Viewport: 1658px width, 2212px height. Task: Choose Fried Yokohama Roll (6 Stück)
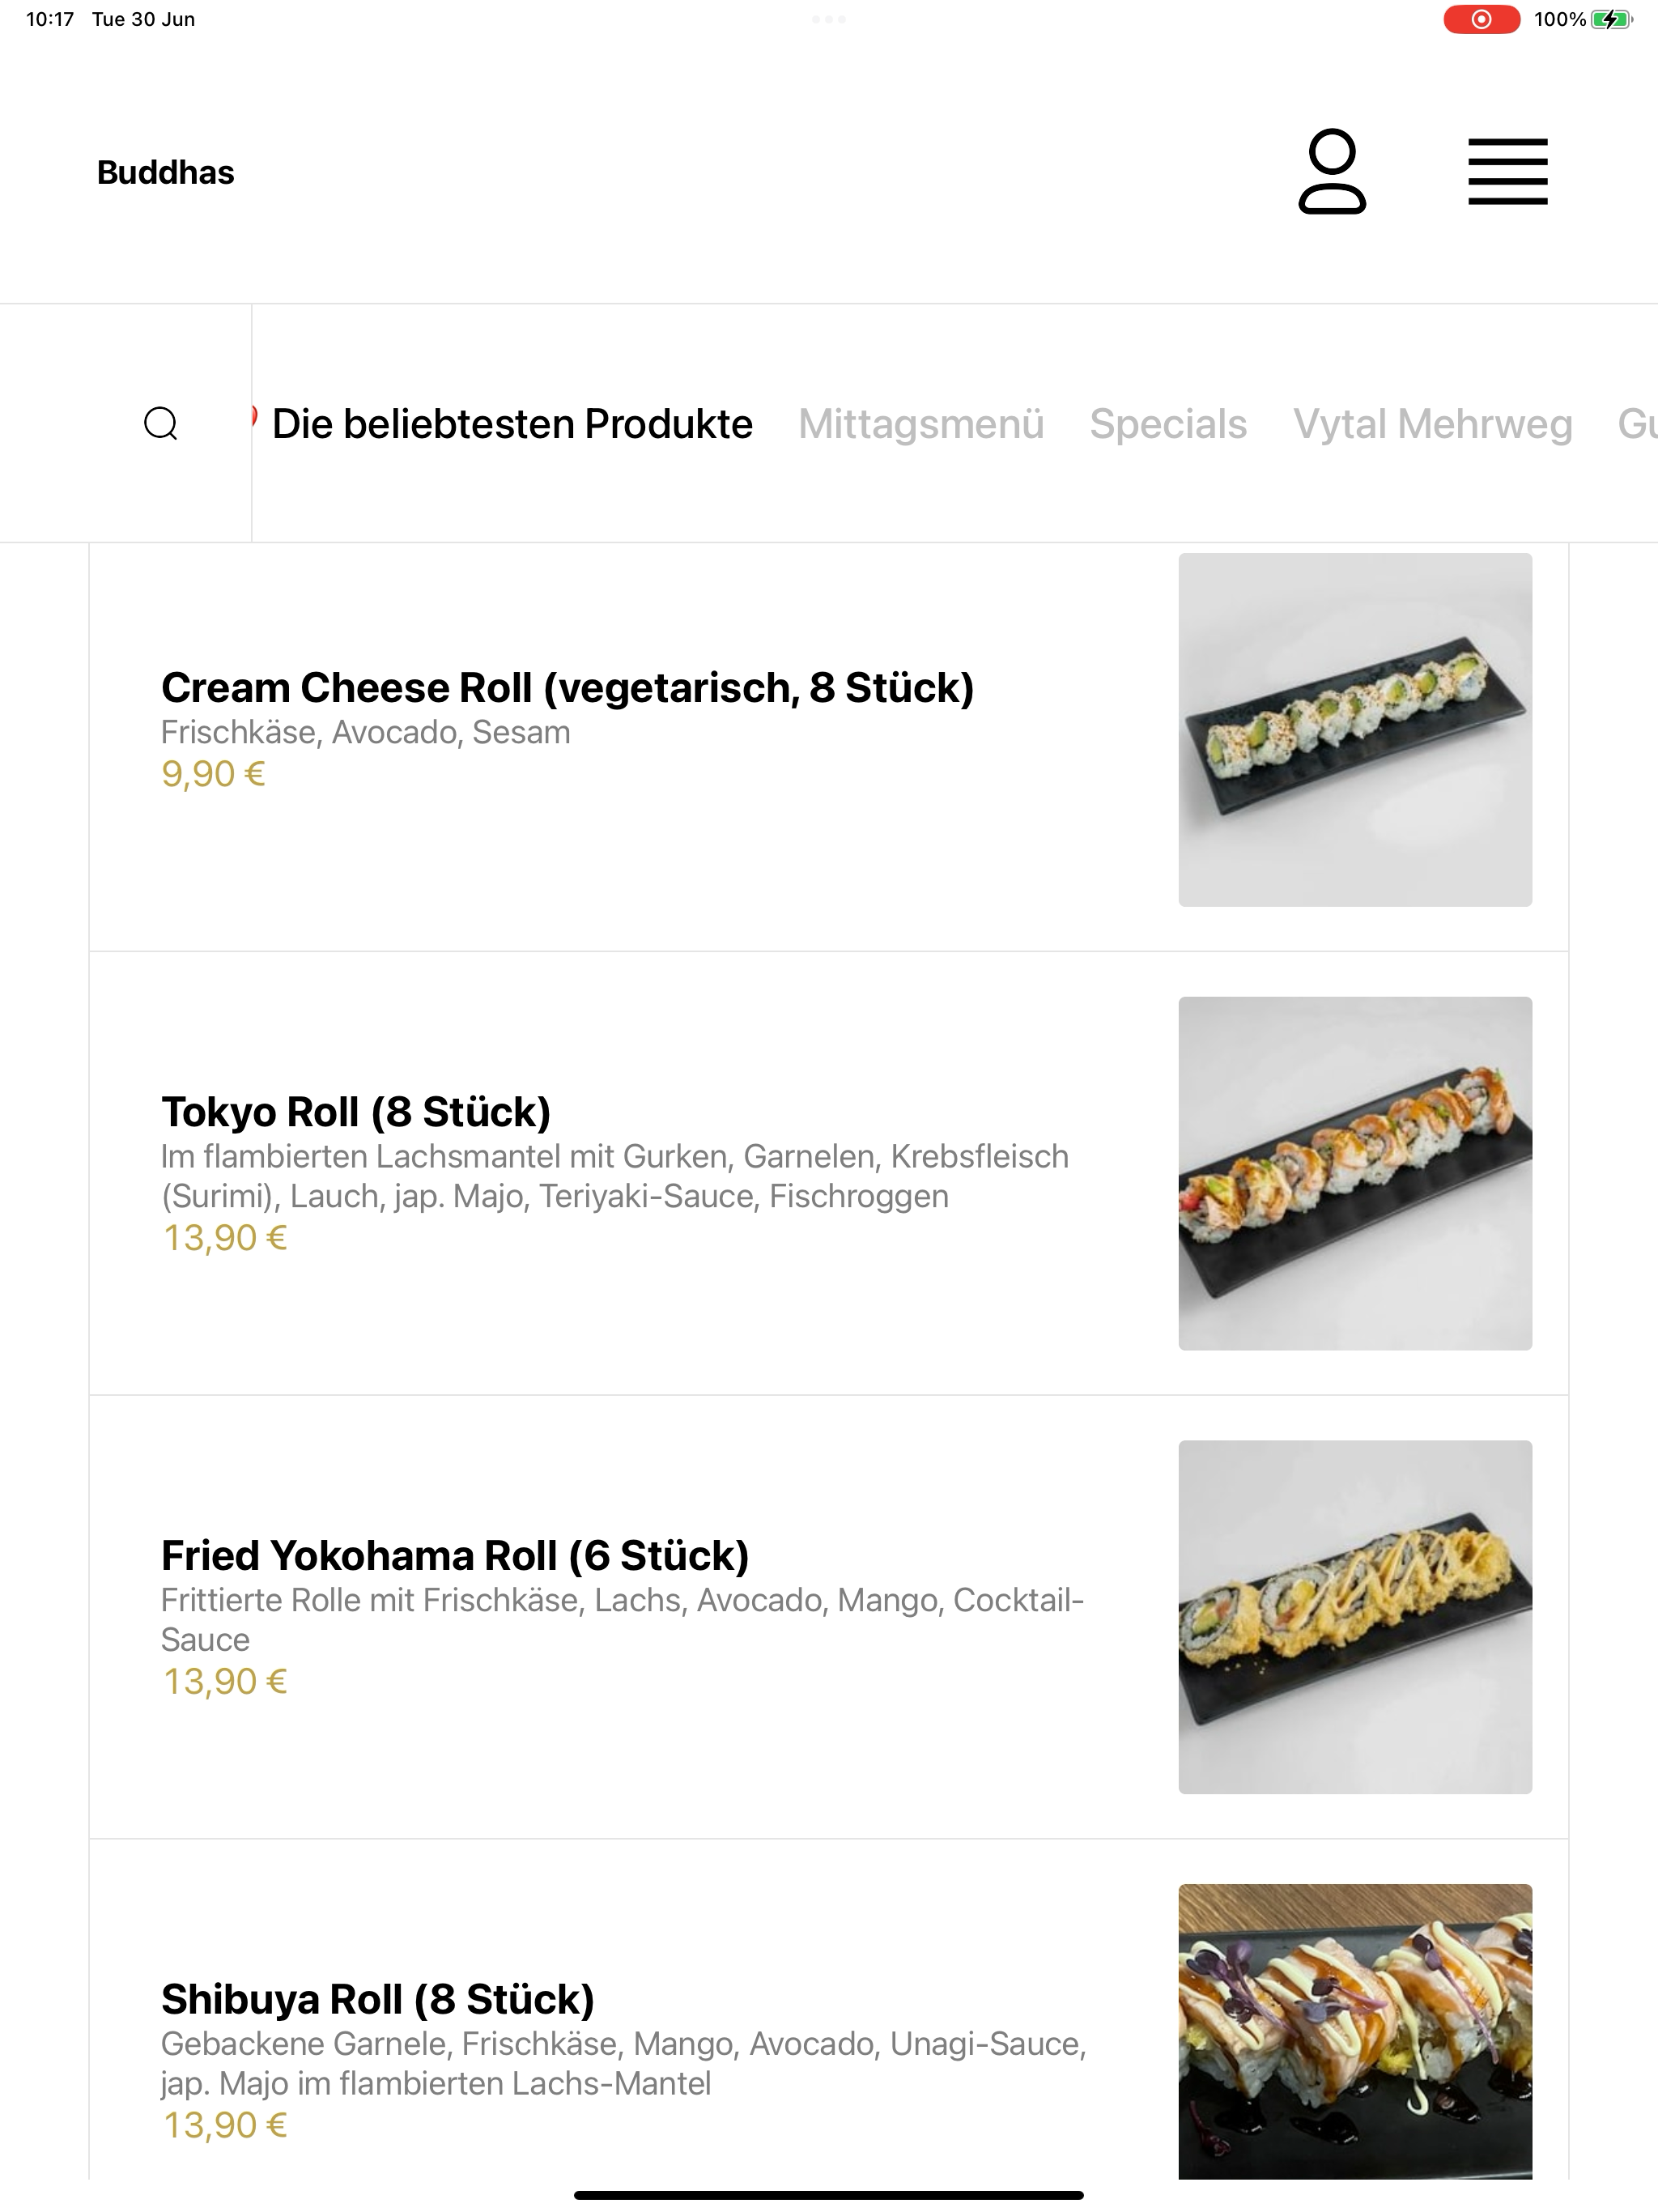pos(829,1617)
